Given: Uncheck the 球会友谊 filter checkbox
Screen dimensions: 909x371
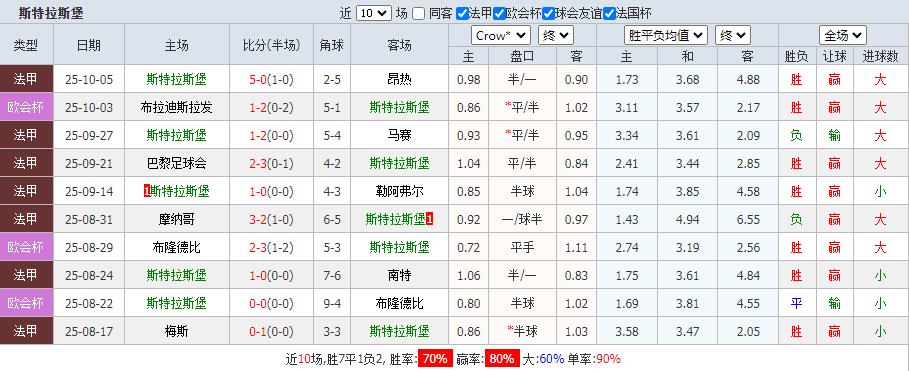Looking at the screenshot, I should [x=548, y=13].
